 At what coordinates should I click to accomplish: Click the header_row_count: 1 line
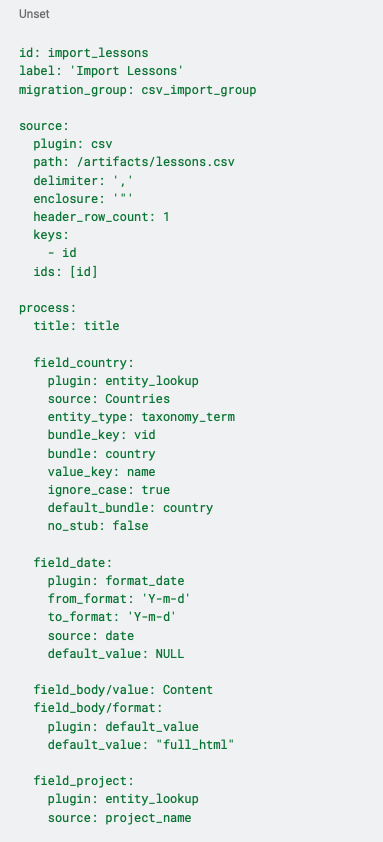pyautogui.click(x=101, y=217)
